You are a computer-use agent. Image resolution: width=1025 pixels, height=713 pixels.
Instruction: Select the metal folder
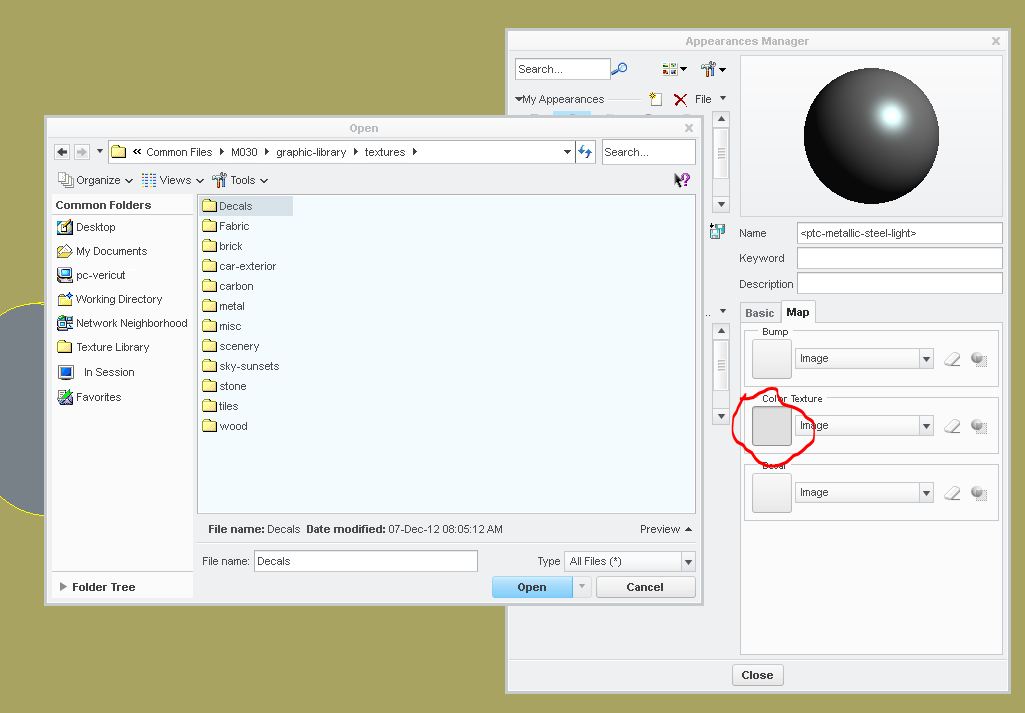point(224,306)
